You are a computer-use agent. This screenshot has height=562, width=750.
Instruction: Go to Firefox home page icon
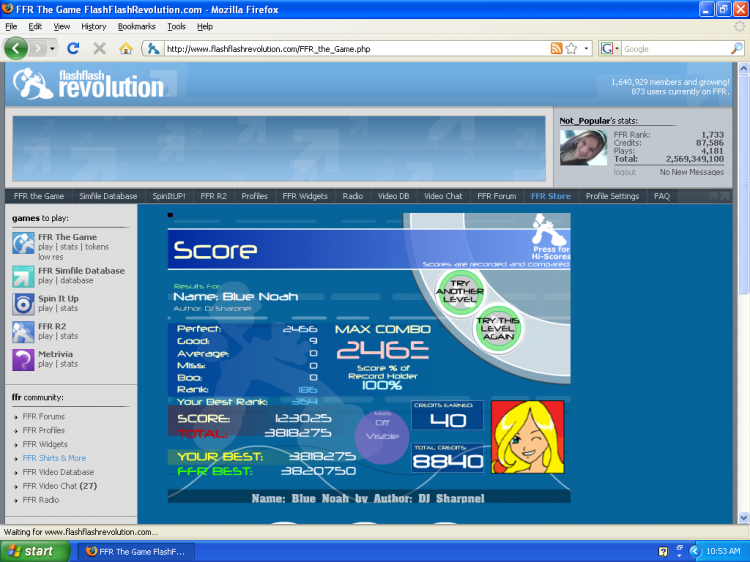[125, 48]
